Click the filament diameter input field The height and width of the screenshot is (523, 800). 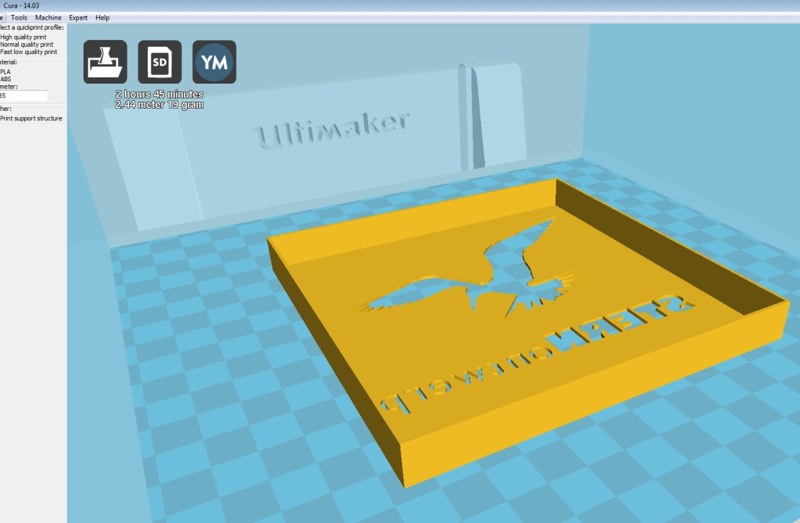(24, 96)
